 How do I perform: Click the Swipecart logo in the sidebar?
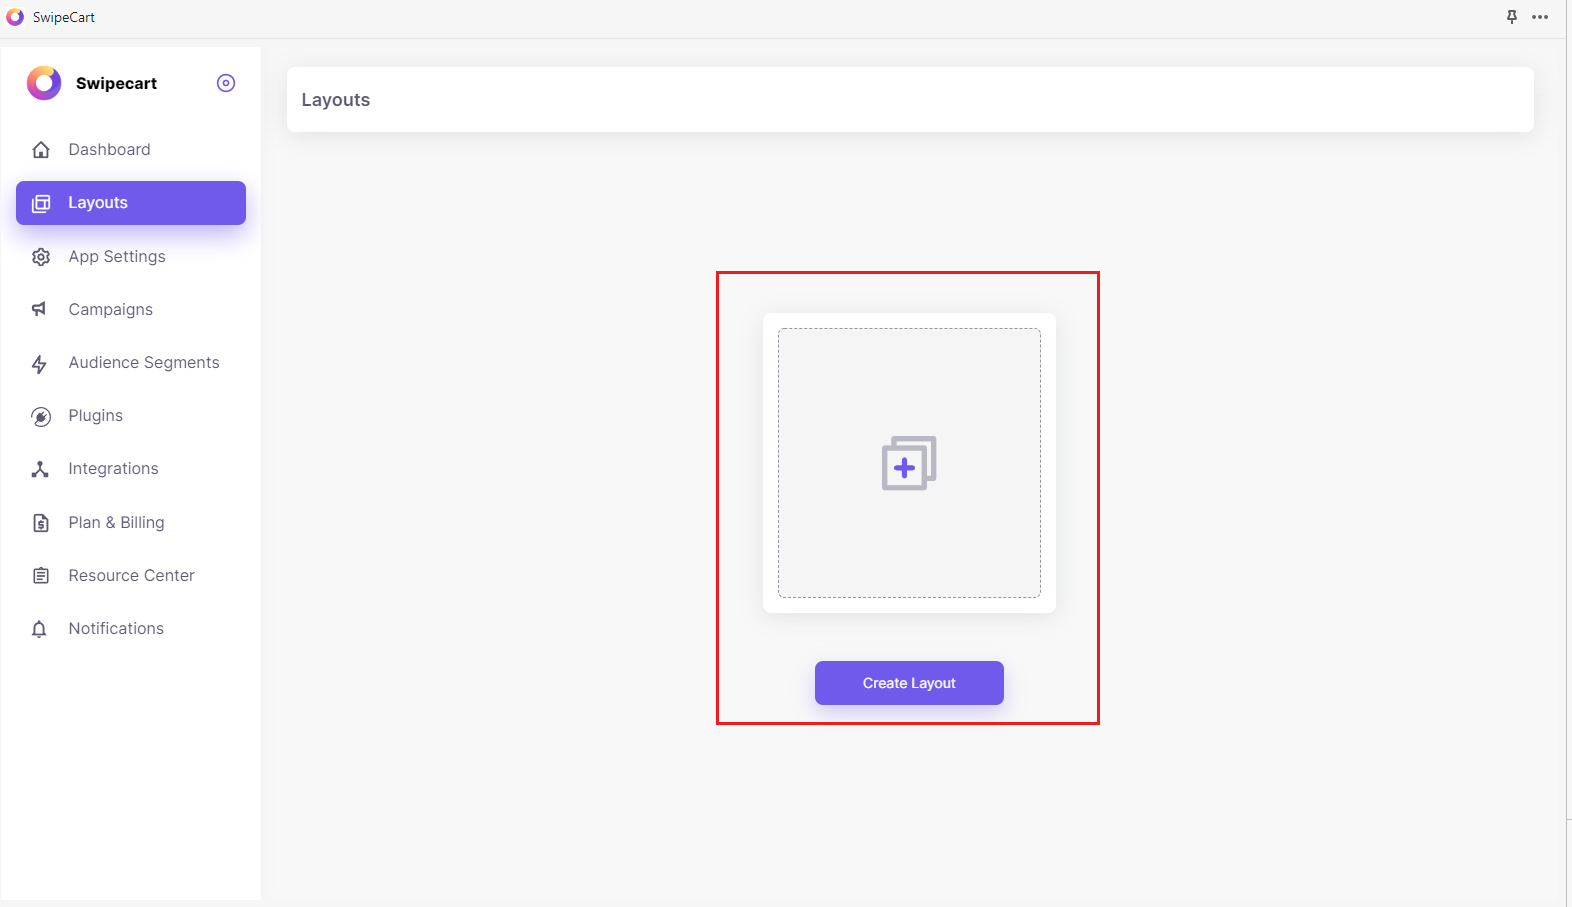point(44,83)
